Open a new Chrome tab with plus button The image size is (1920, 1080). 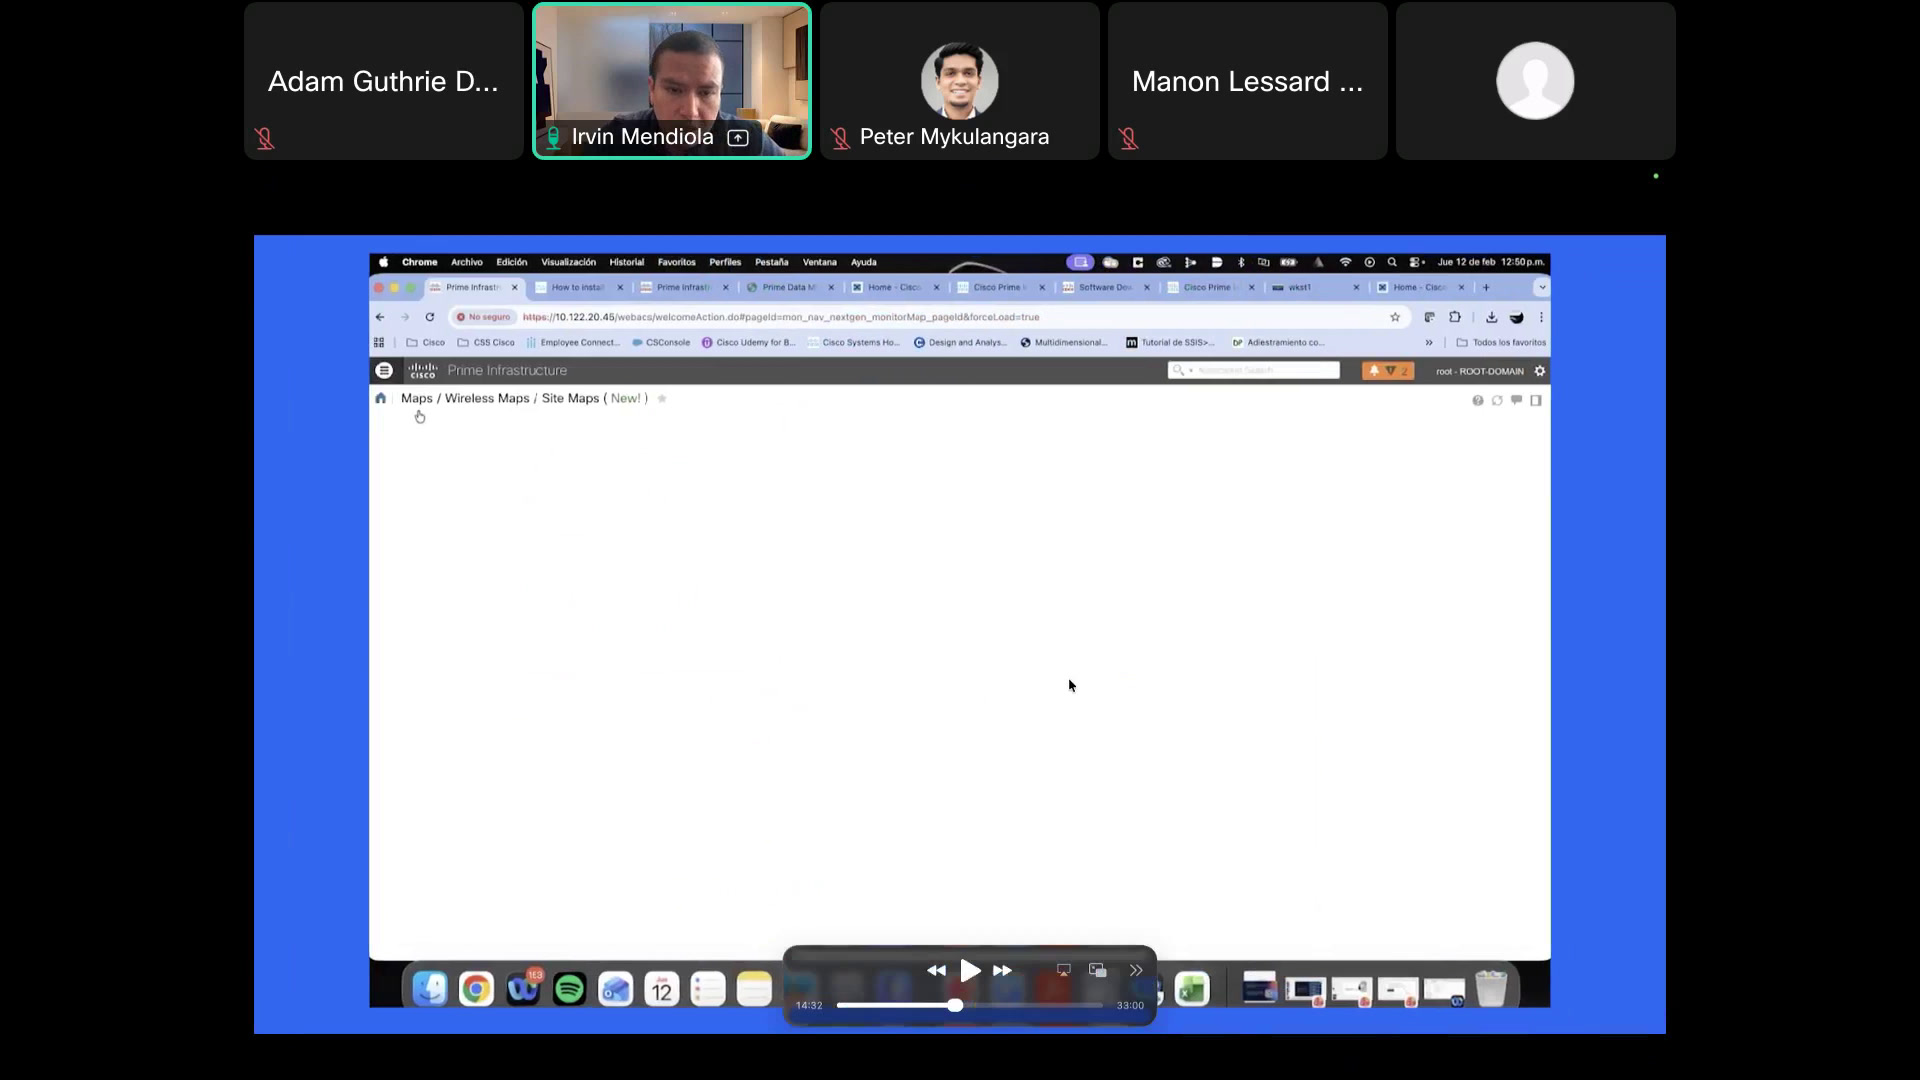point(1486,287)
